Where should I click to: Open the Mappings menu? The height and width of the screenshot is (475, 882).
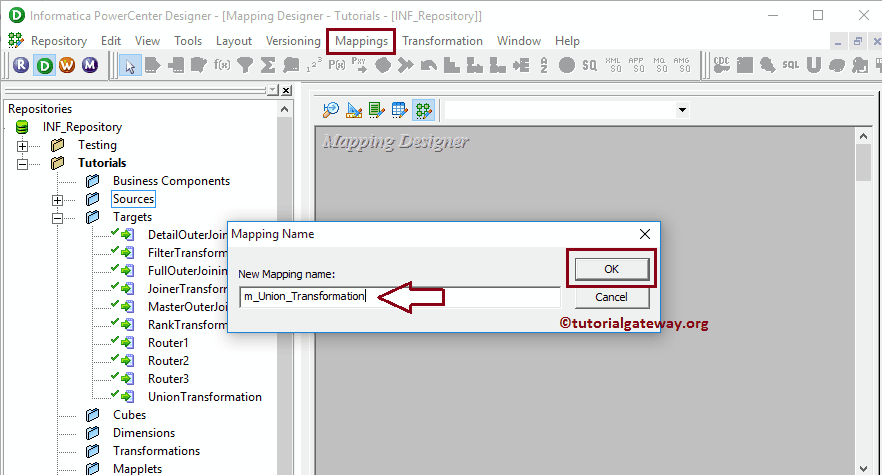[x=361, y=41]
